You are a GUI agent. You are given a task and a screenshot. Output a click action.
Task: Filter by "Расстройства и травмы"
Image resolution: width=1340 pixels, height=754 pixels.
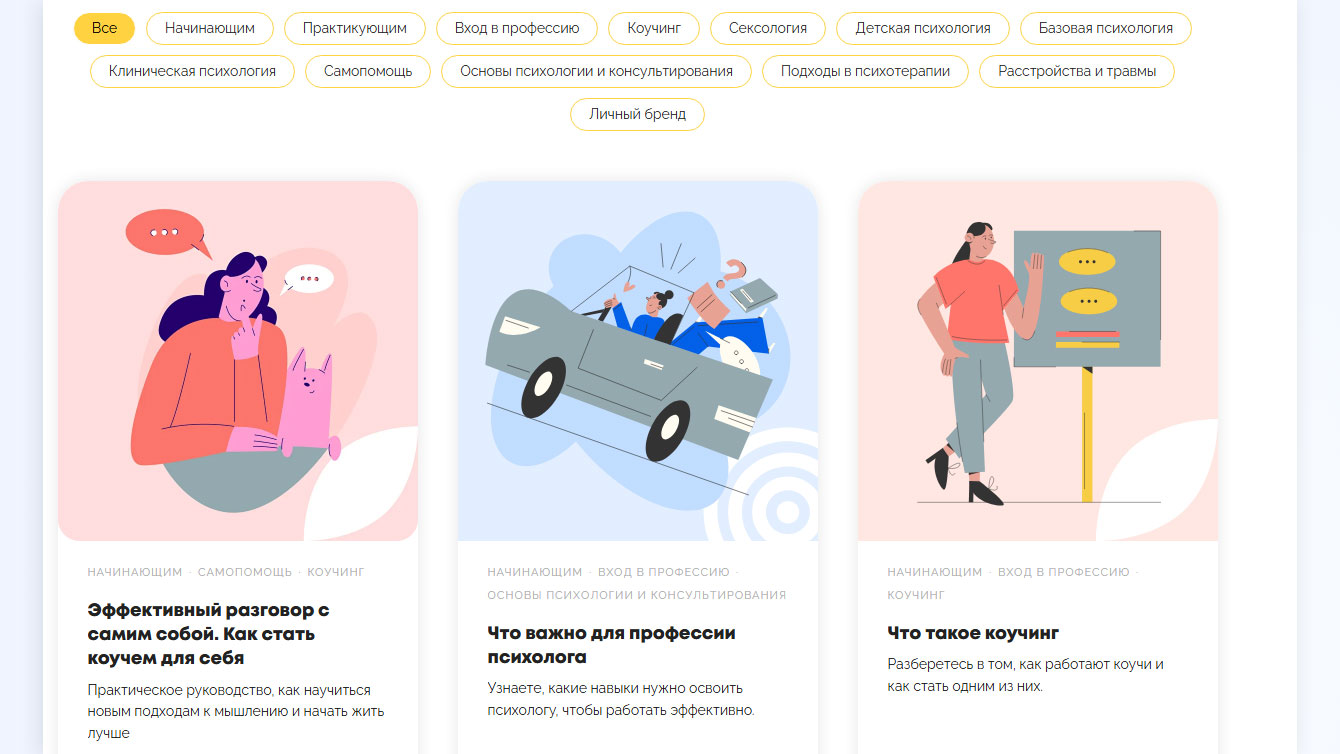pos(1077,71)
